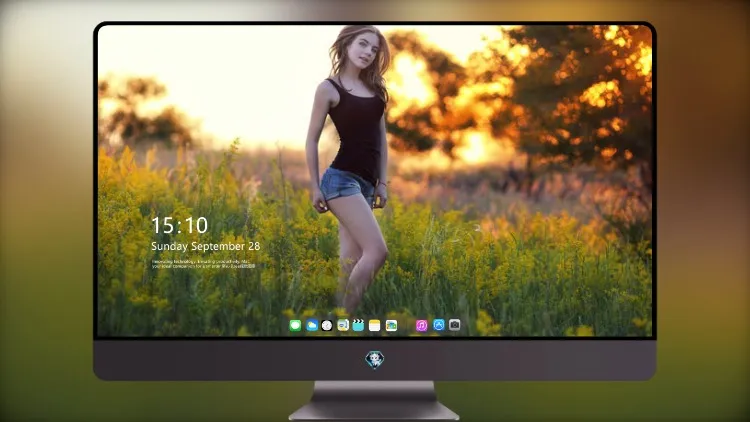Open the yellow Notes app in the dock
This screenshot has width=750, height=422.
pos(375,325)
